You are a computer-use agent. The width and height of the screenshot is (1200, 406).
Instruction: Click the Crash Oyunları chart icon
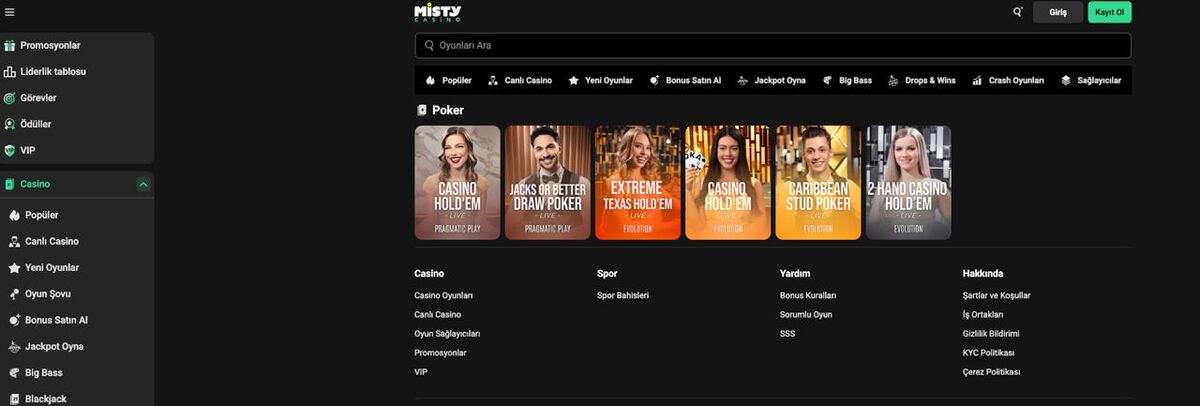tap(977, 80)
